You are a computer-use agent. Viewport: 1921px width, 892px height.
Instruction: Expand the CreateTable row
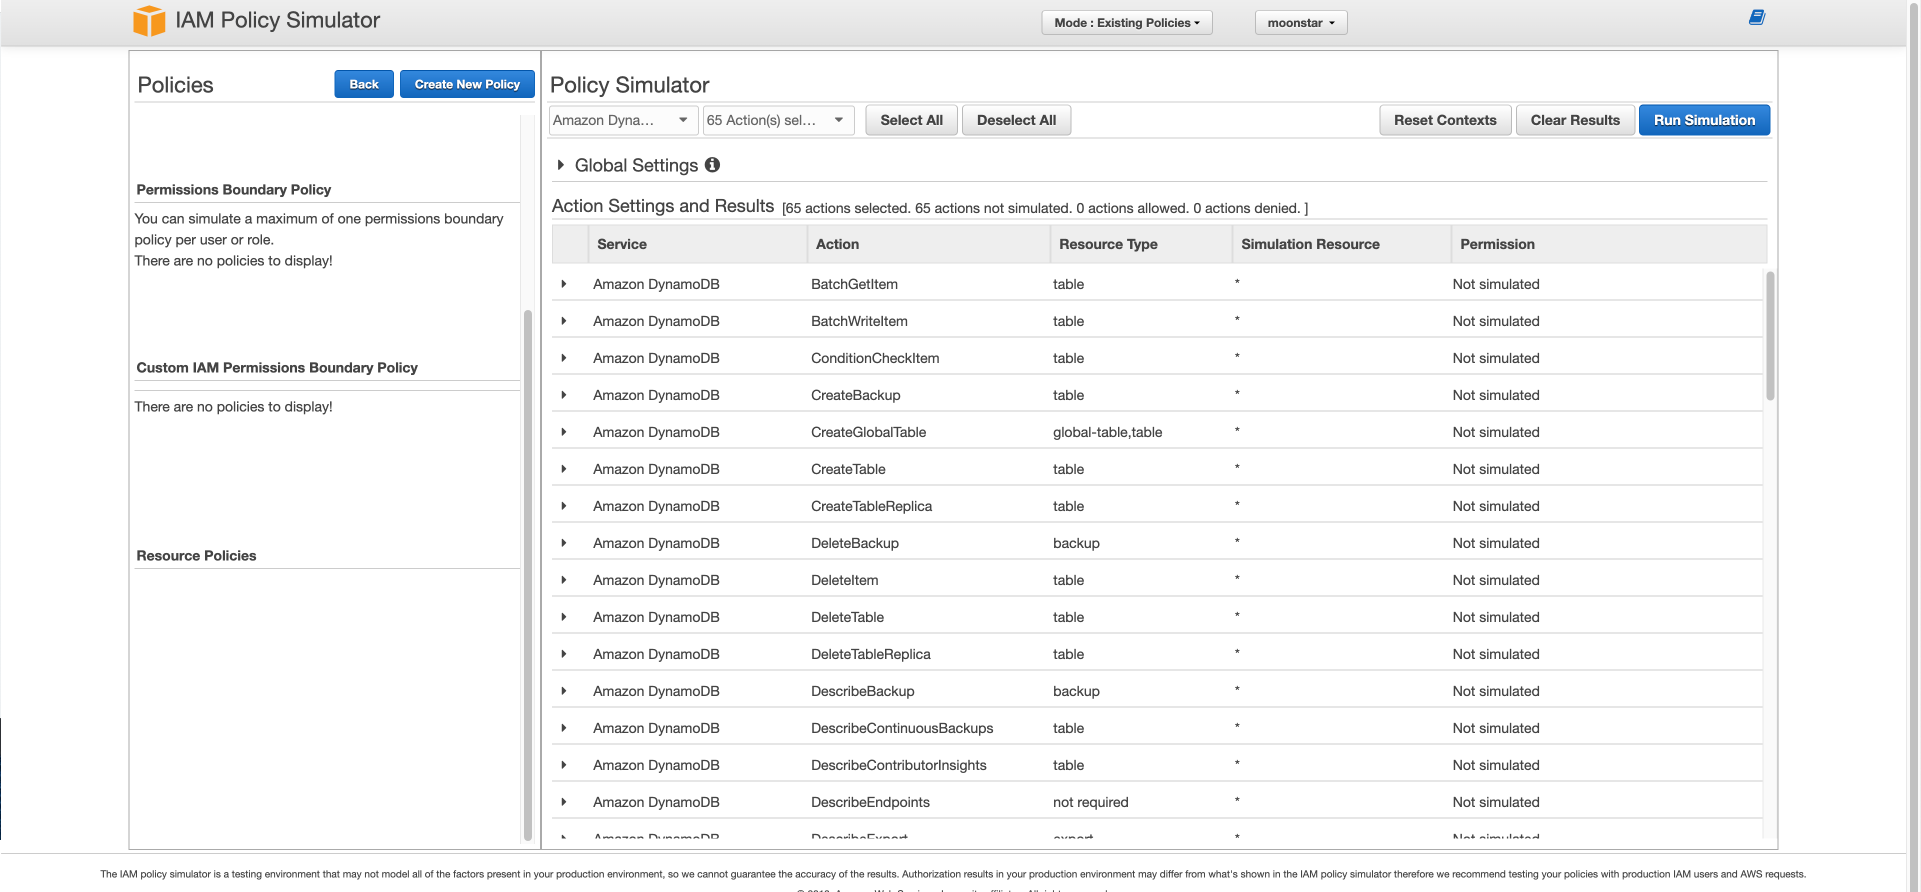click(x=564, y=469)
